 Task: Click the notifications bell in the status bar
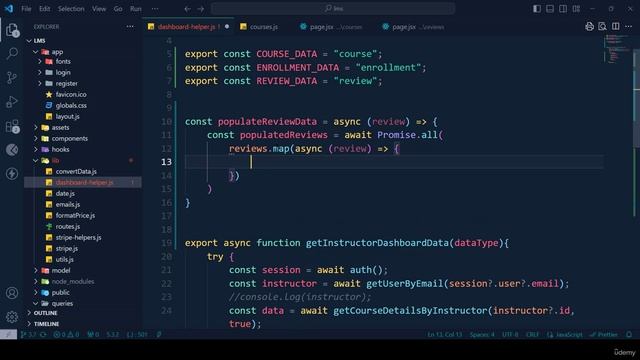click(x=629, y=334)
